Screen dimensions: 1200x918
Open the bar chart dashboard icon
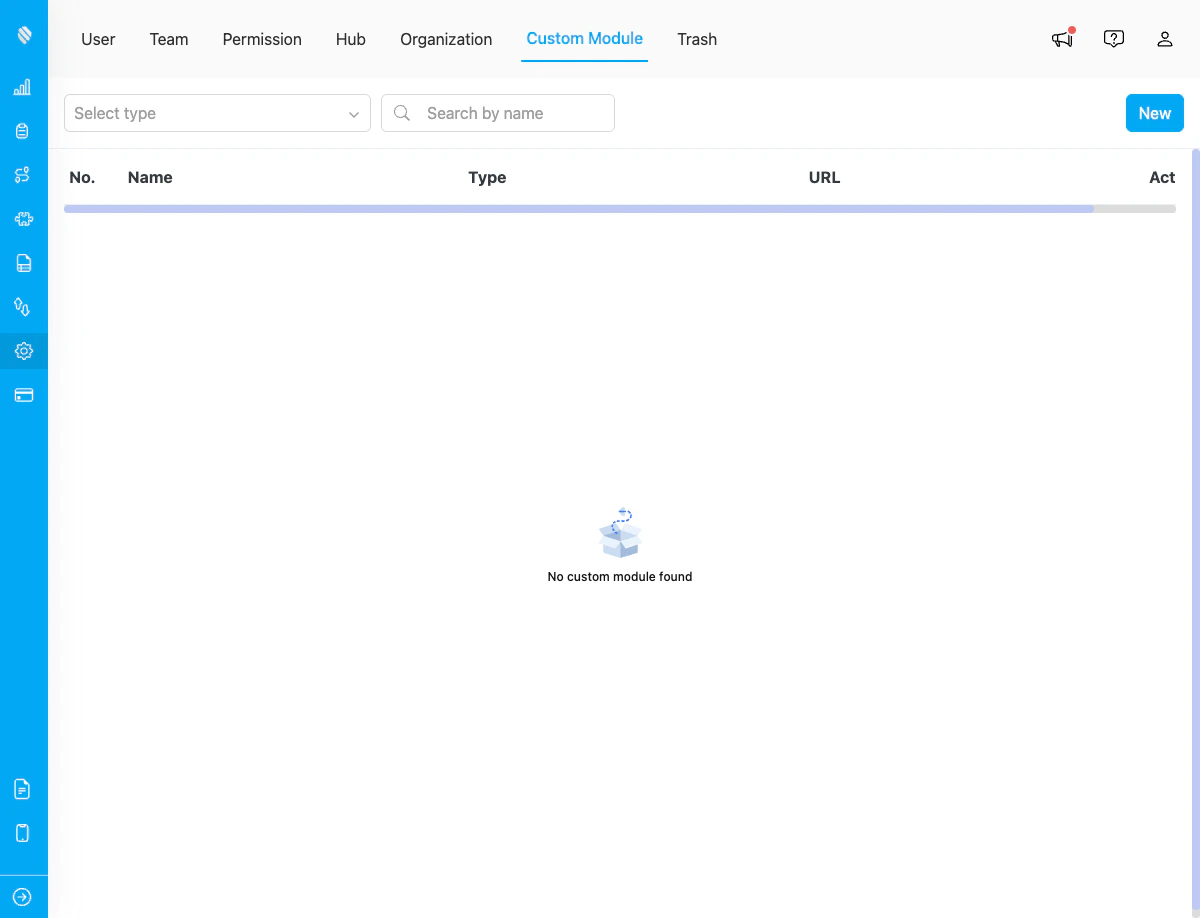pyautogui.click(x=23, y=87)
